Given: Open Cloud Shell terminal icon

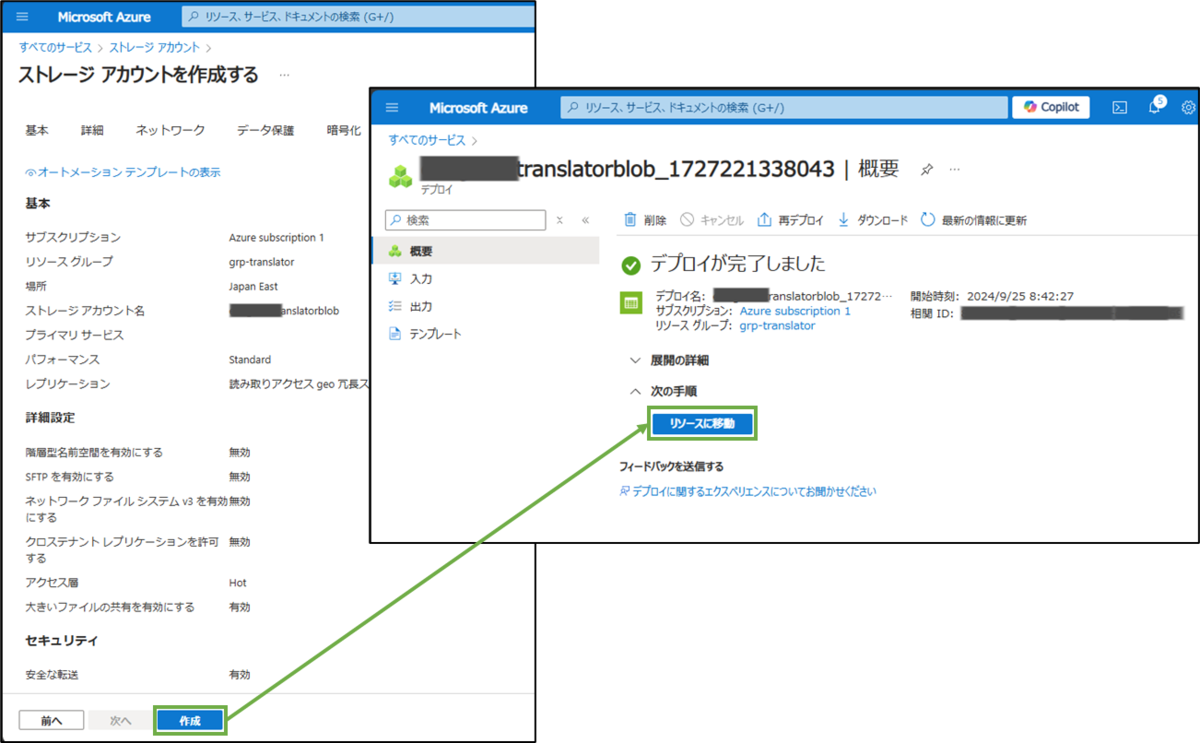Looking at the screenshot, I should coord(1121,107).
